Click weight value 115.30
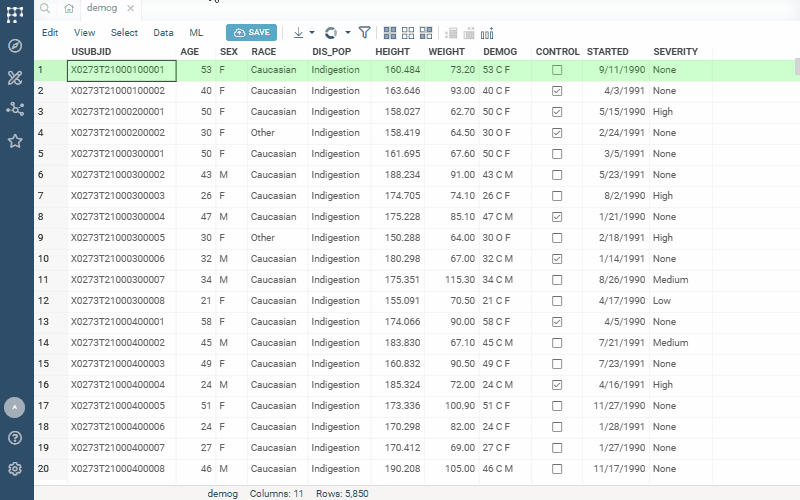Viewport: 800px width, 500px height. (460, 280)
